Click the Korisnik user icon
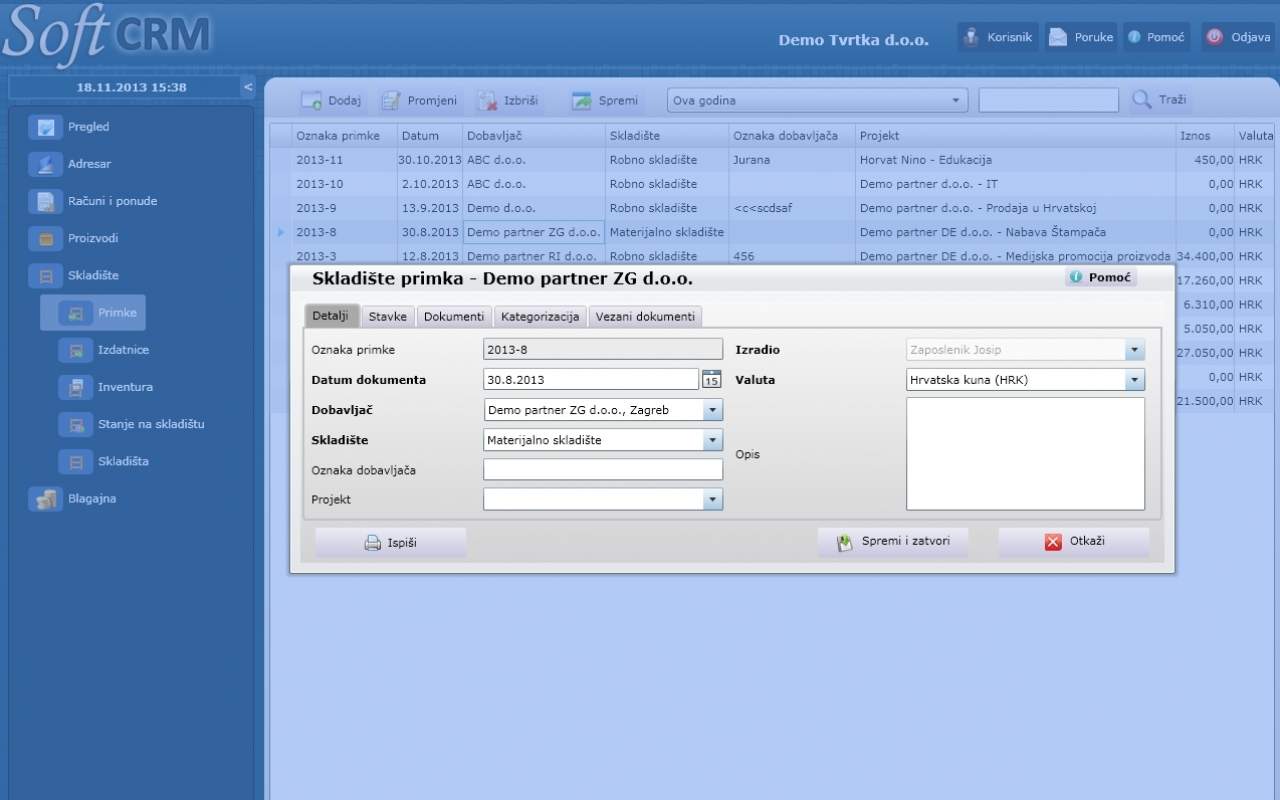 click(x=971, y=37)
